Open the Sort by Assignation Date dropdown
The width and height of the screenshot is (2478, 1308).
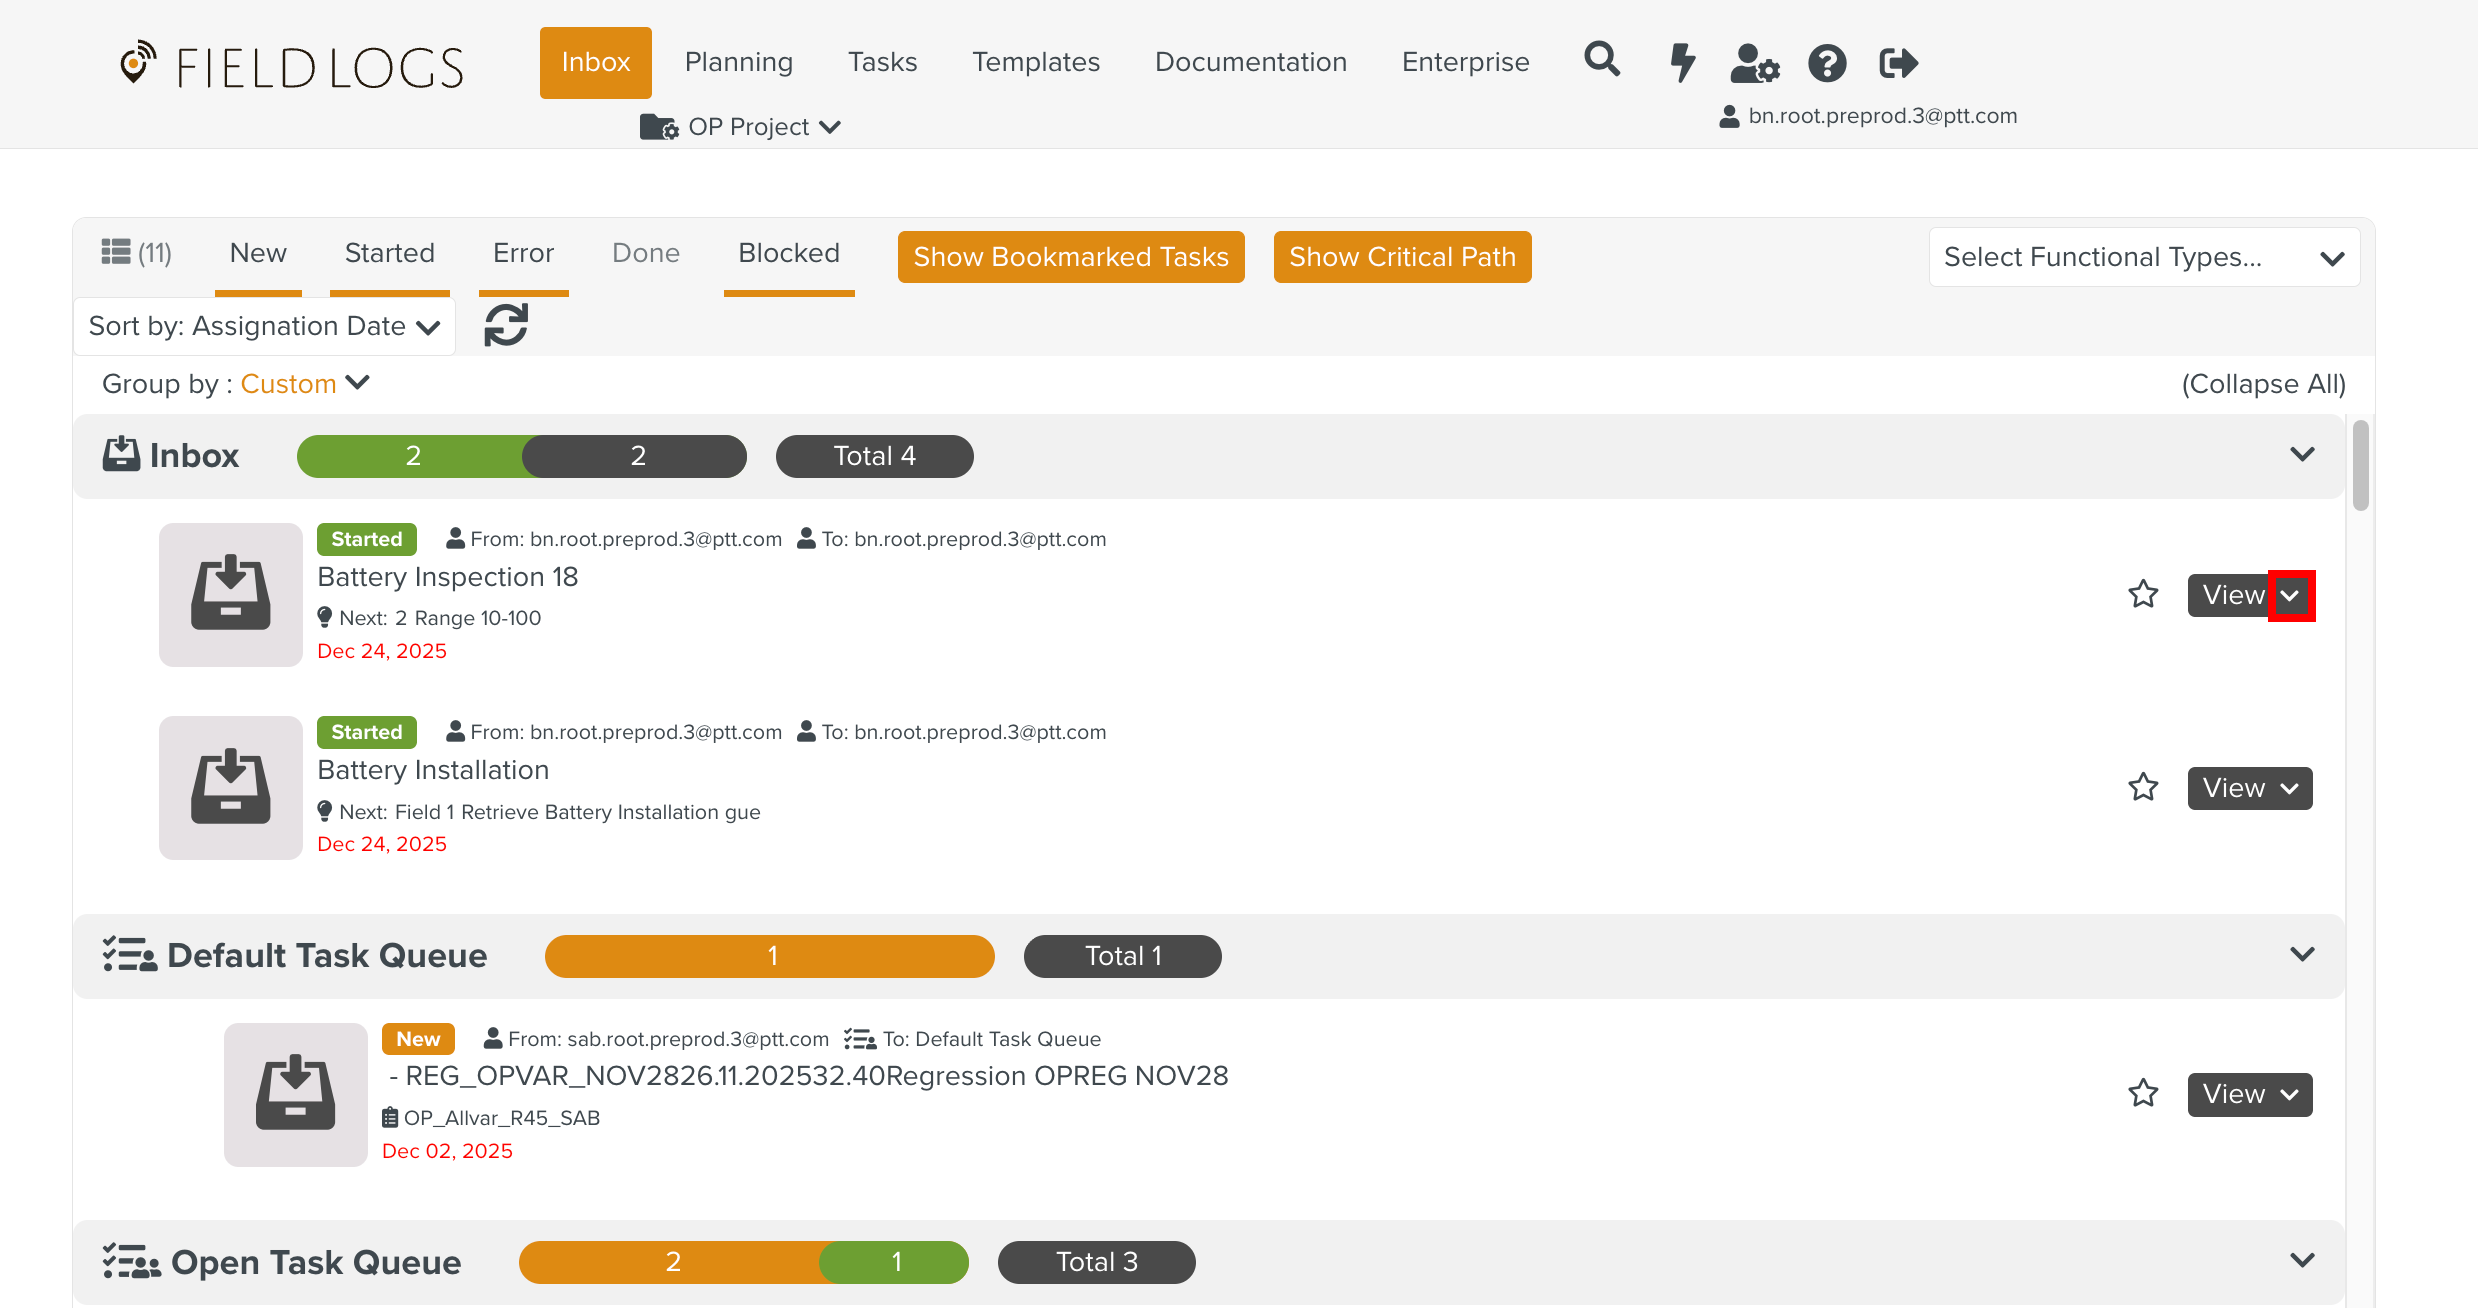(264, 326)
